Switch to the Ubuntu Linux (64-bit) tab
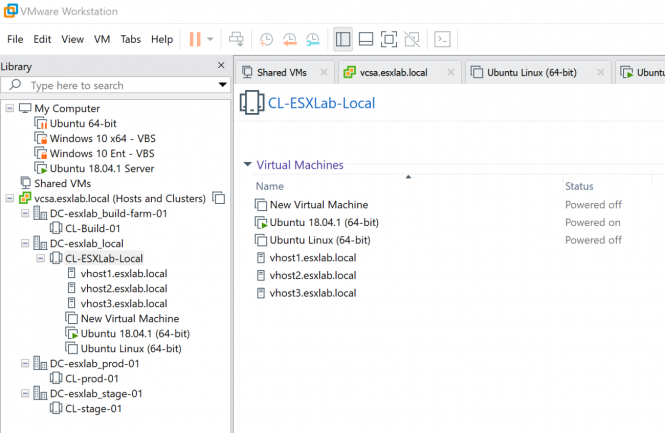The image size is (665, 433). click(531, 73)
